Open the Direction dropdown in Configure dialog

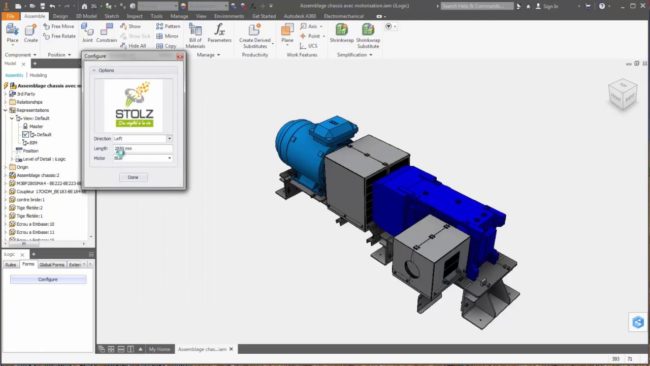(169, 138)
